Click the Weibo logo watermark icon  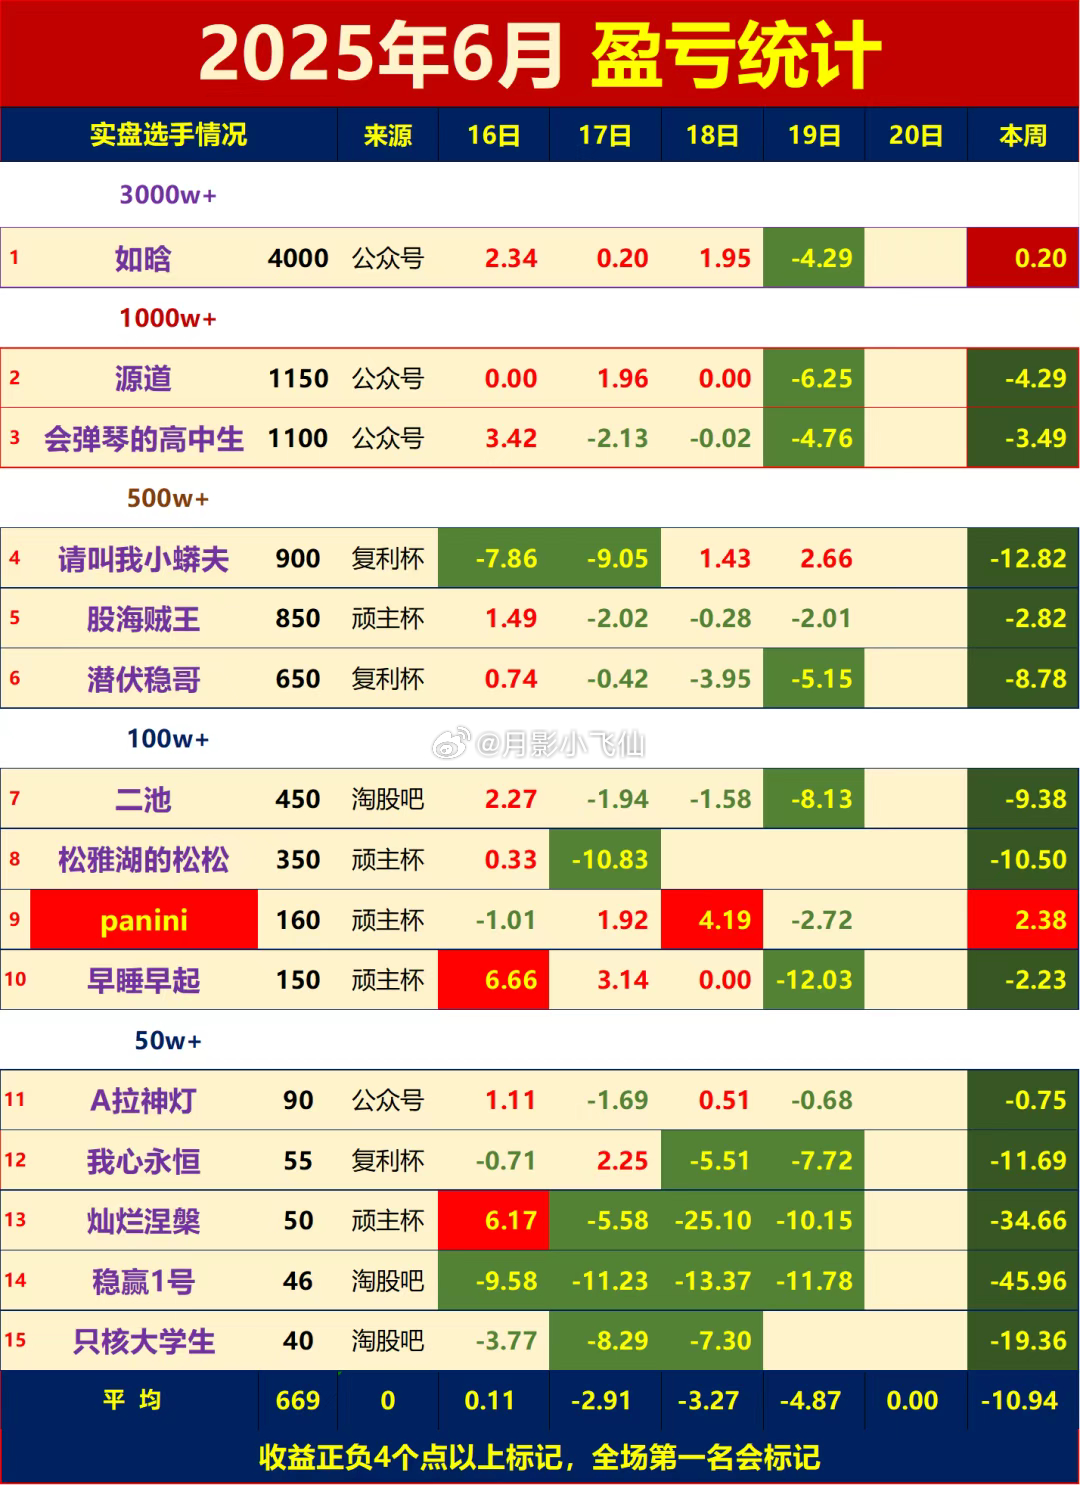449,743
